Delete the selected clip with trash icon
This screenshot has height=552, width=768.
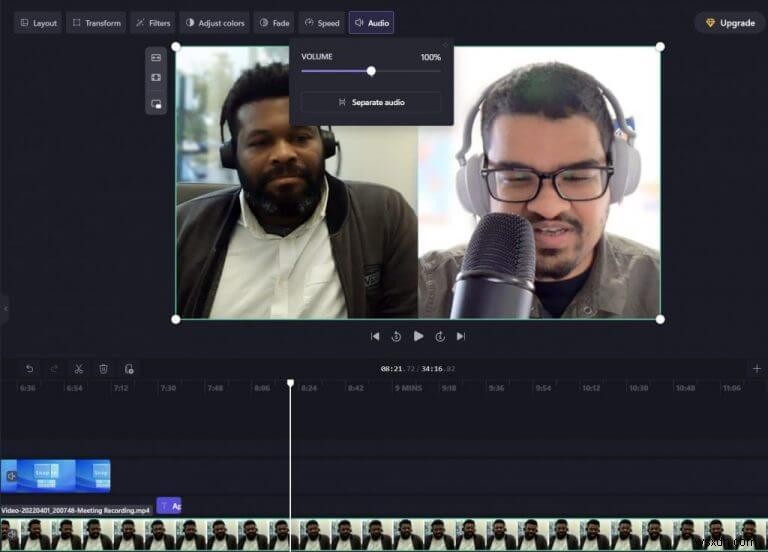[103, 369]
